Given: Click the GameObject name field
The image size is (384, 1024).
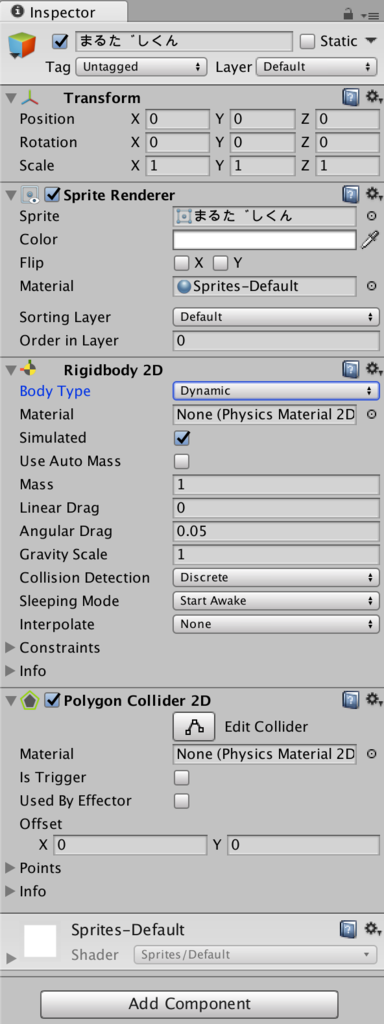Looking at the screenshot, I should 184,42.
